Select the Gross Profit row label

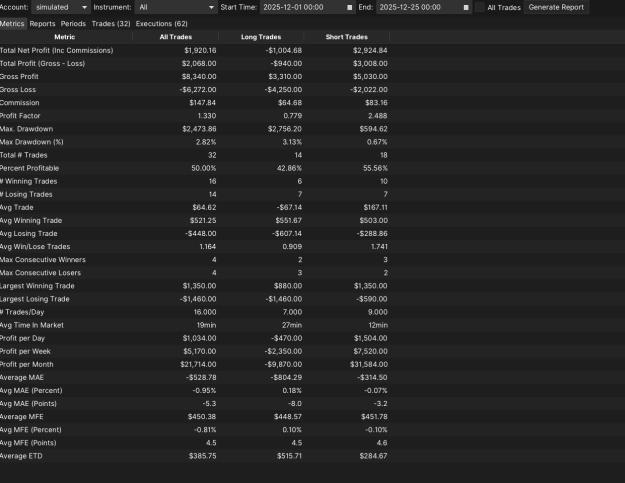19,77
